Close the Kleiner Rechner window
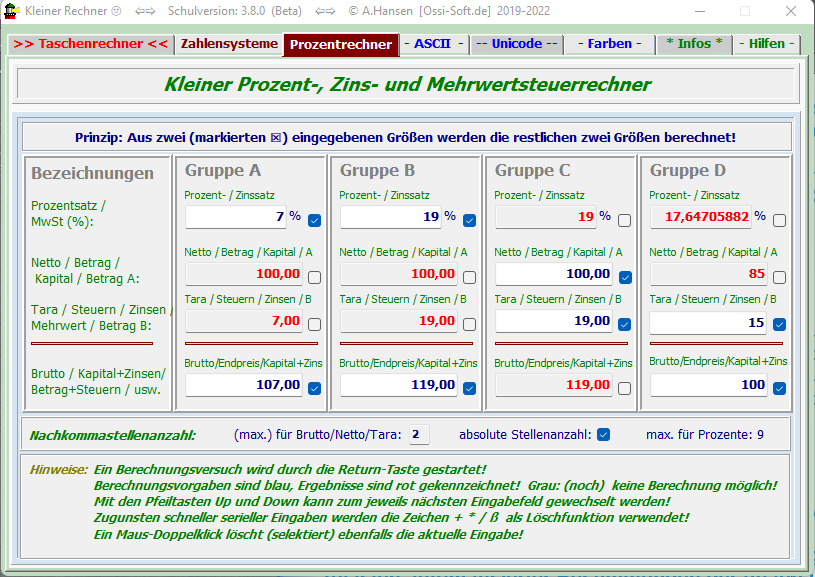The image size is (815, 577). [788, 11]
